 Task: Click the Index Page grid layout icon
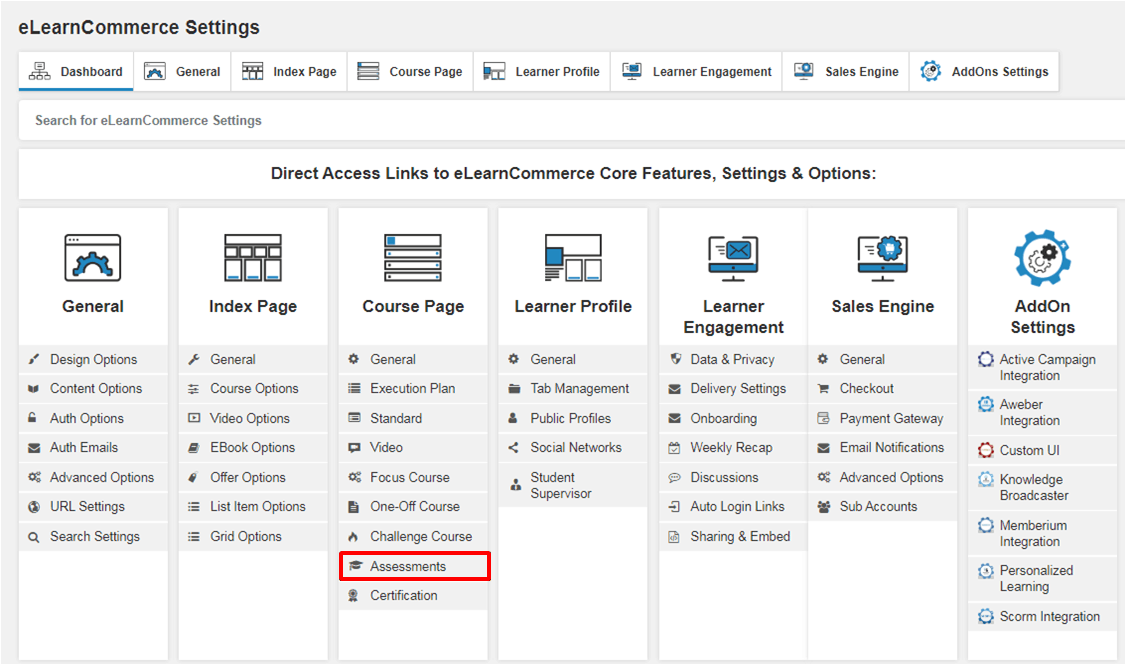(253, 258)
